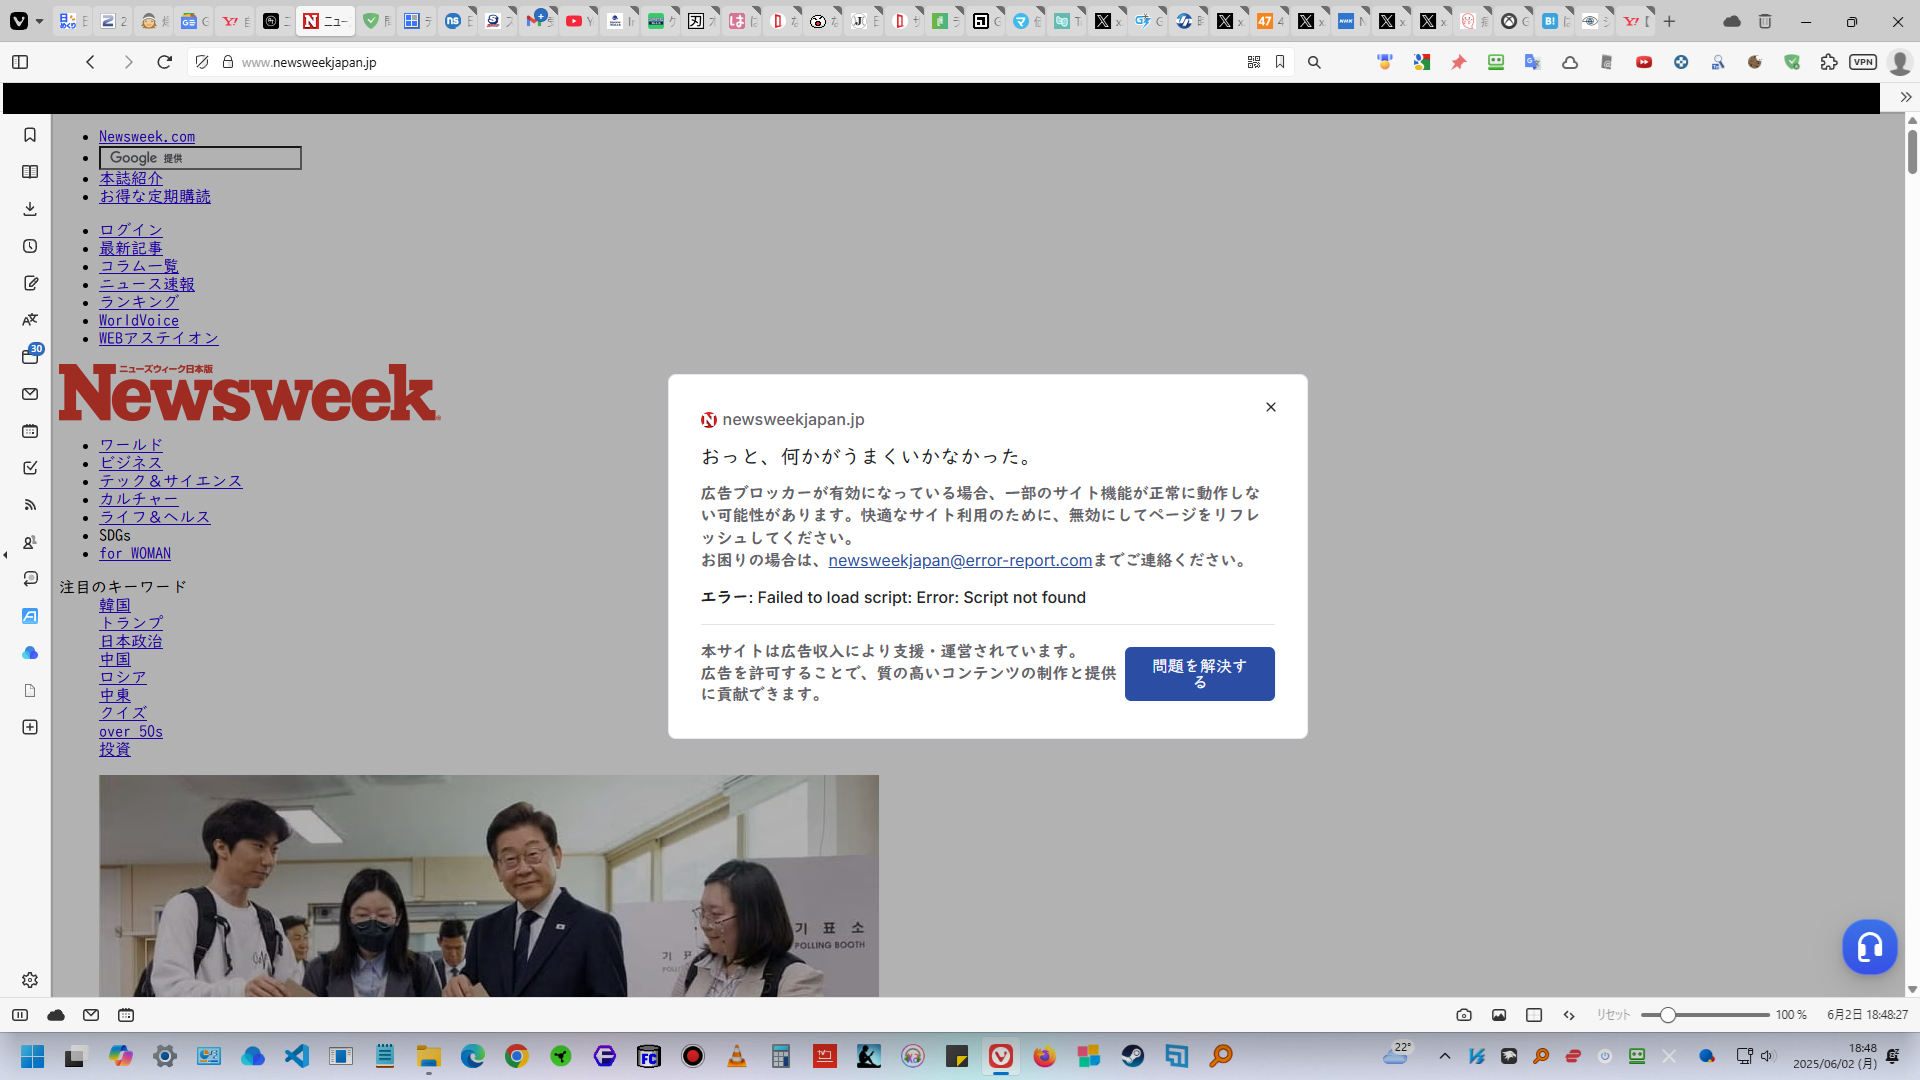This screenshot has width=1920, height=1080.
Task: Open the Downloads panel
Action: pyautogui.click(x=30, y=208)
